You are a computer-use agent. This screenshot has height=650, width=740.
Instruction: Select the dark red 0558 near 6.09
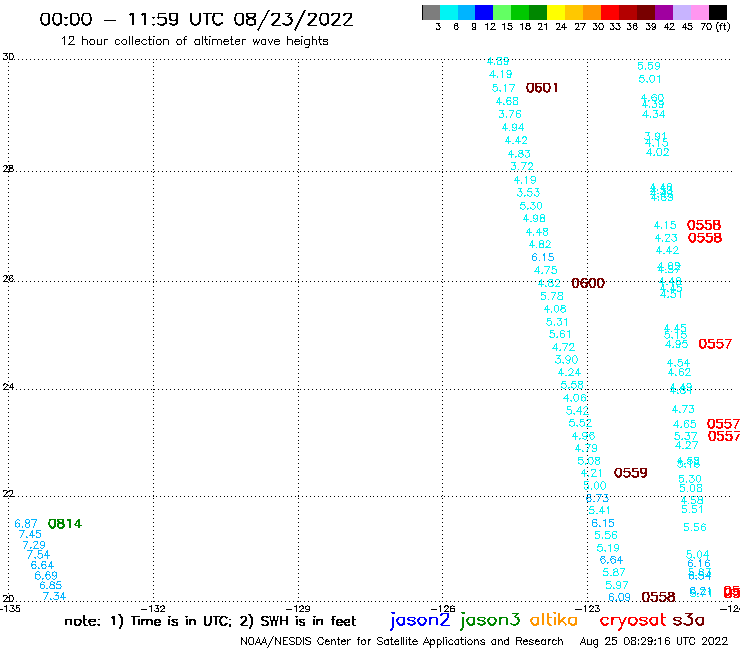tap(658, 597)
